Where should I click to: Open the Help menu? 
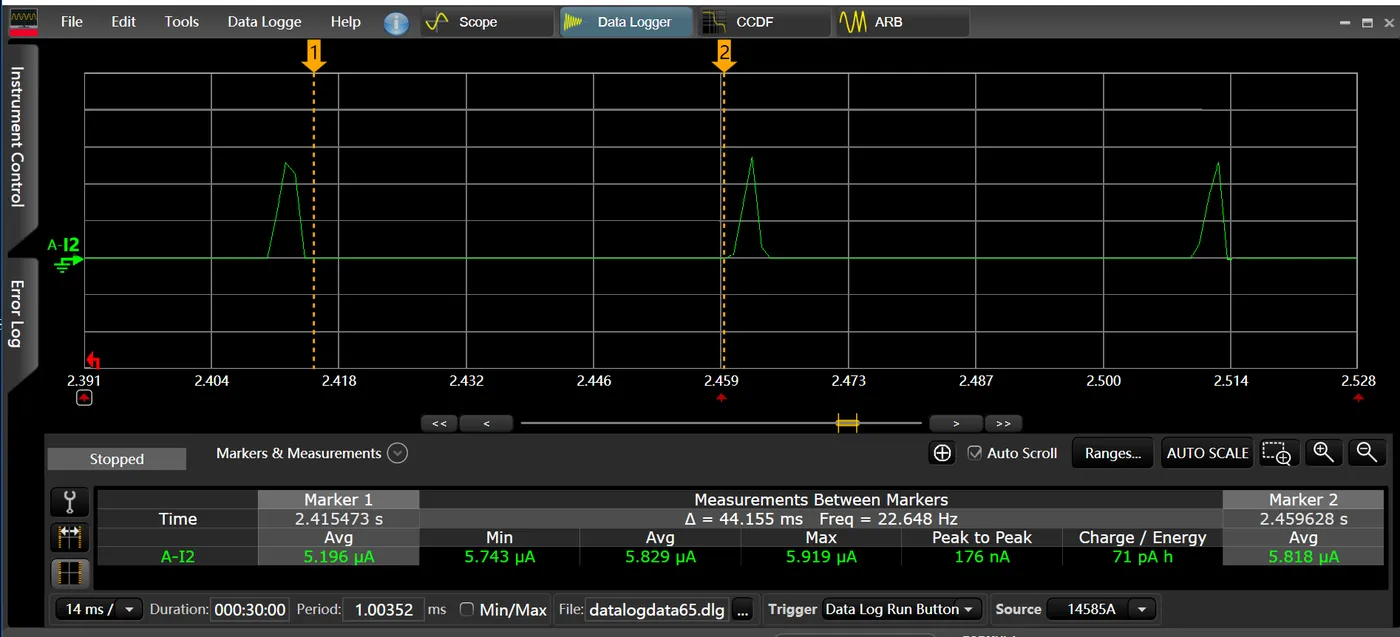[x=345, y=22]
